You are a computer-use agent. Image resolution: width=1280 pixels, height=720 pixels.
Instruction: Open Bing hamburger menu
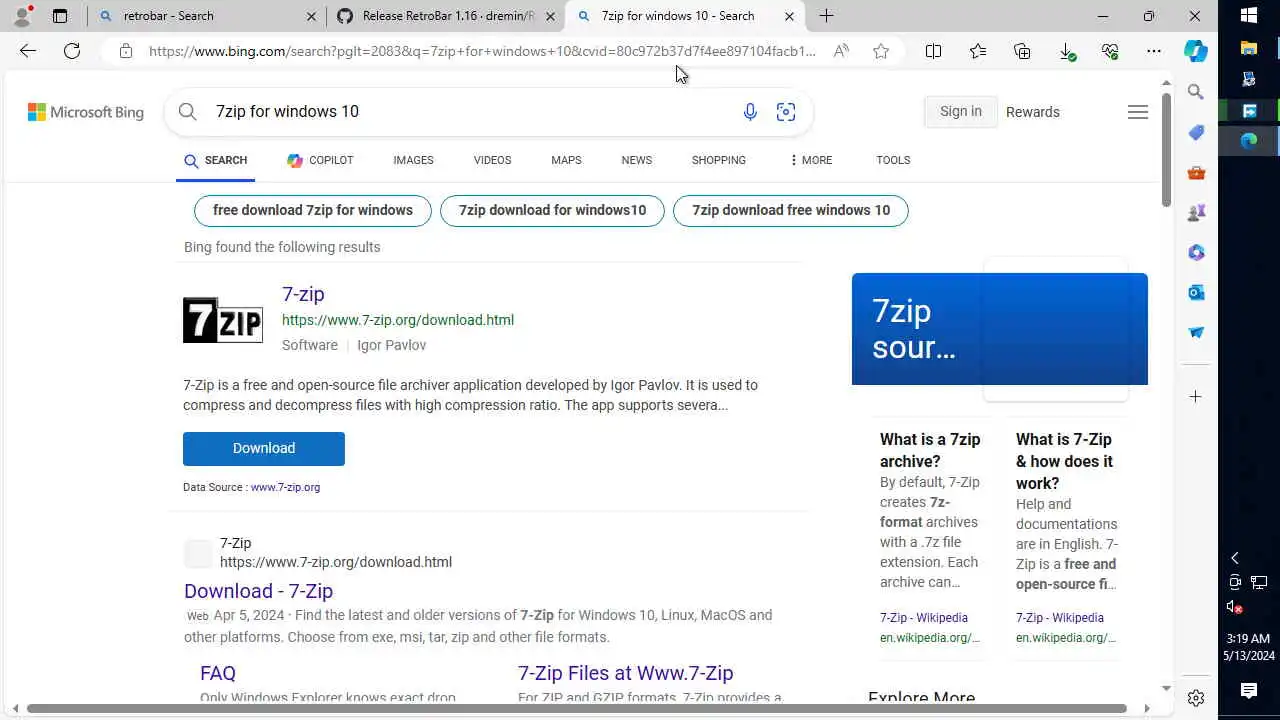point(1138,112)
